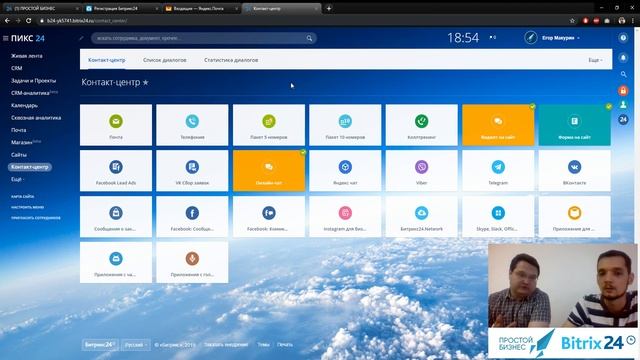Click the help question mark icon
Screen dimensions: 640x360
coord(623,38)
